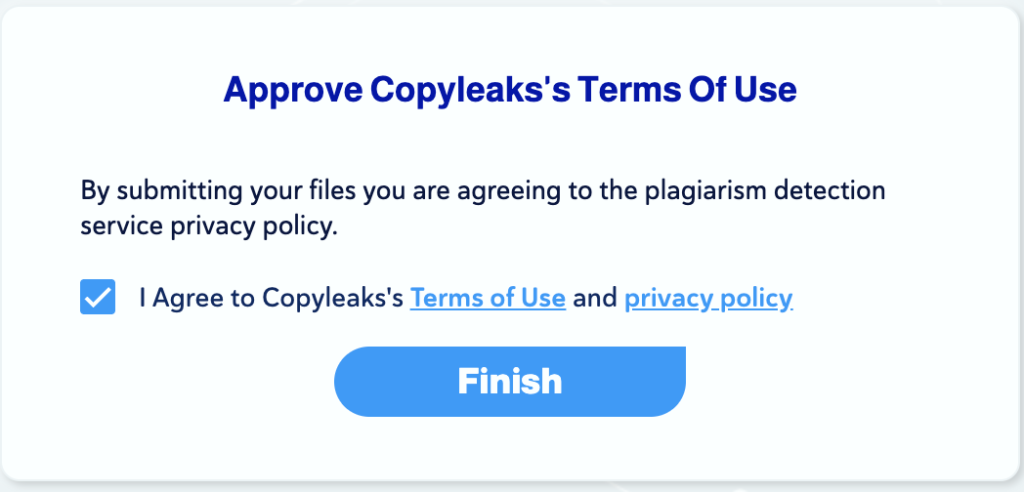Confirm the dialog with the Finish button
This screenshot has width=1024, height=492.
click(510, 381)
